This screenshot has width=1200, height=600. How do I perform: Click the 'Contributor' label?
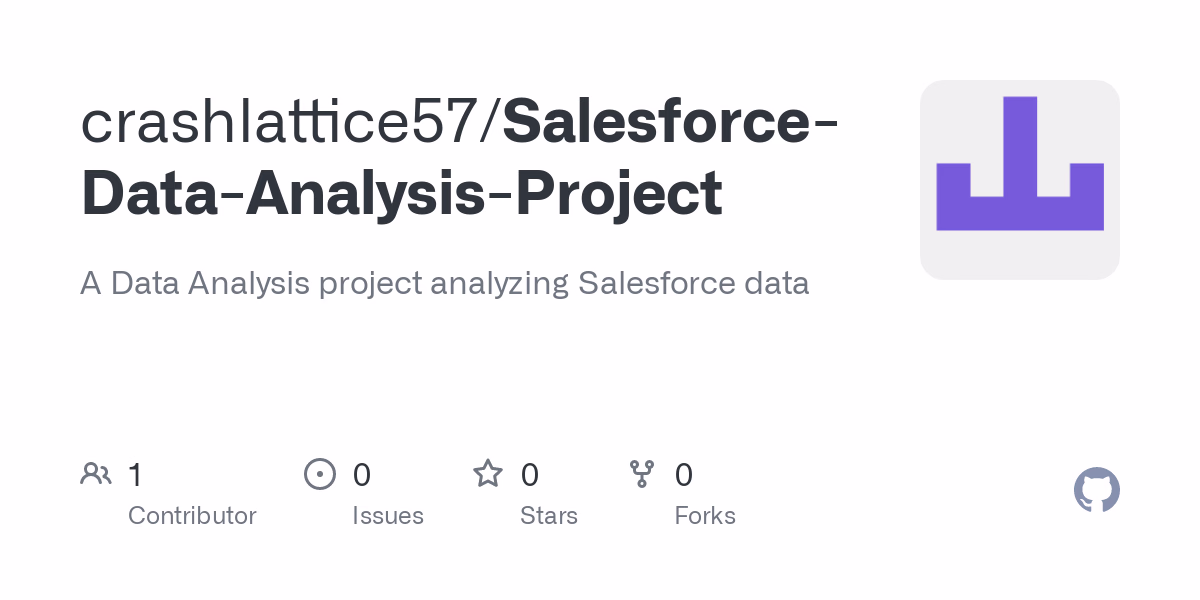pos(192,516)
